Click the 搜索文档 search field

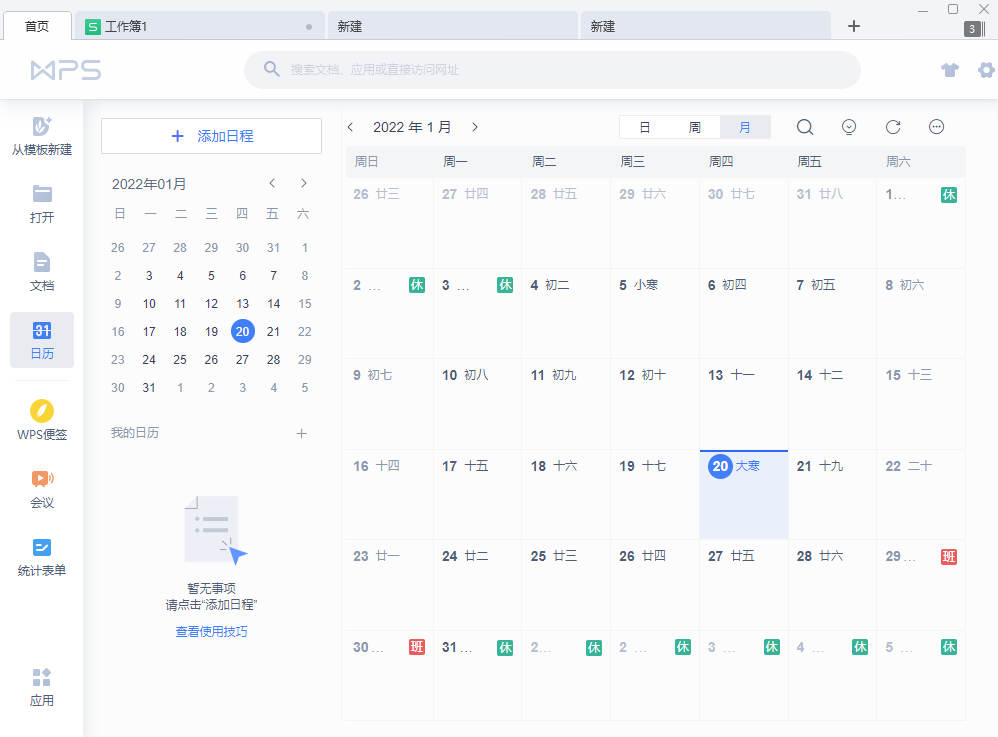552,69
